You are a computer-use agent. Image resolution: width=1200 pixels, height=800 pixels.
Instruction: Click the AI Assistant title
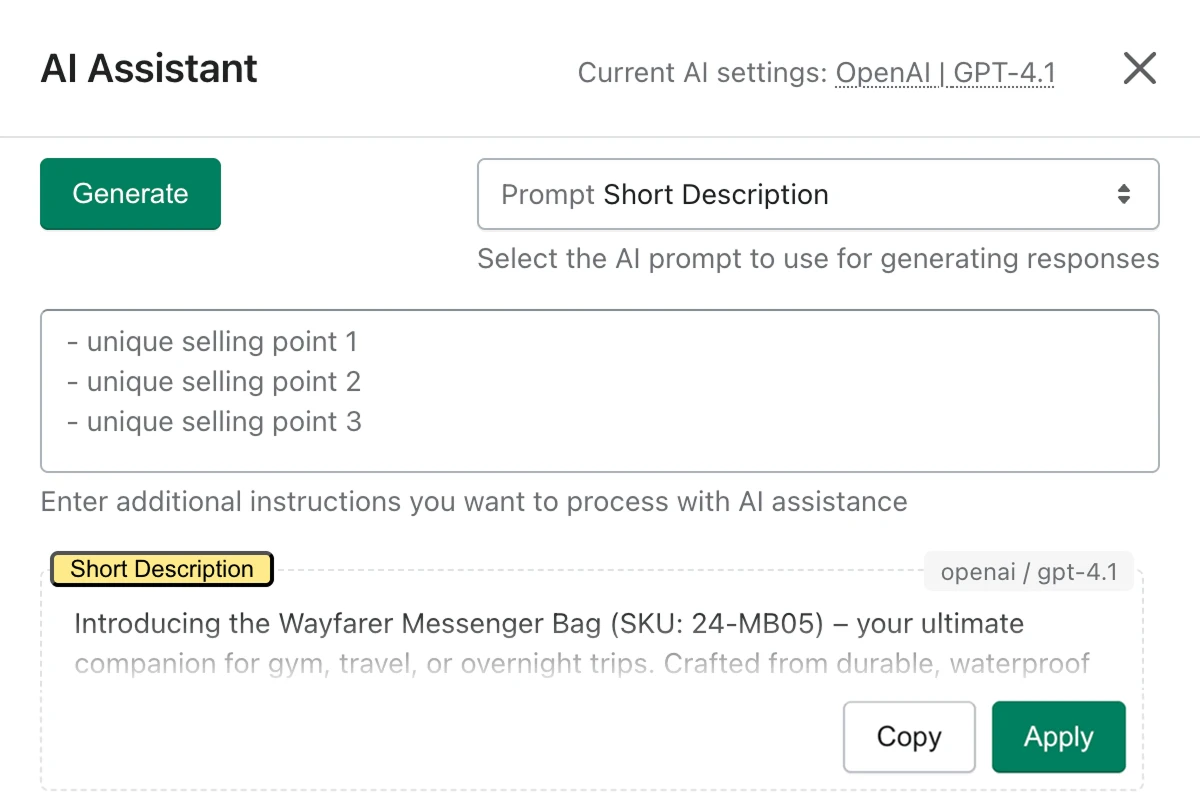(x=148, y=68)
